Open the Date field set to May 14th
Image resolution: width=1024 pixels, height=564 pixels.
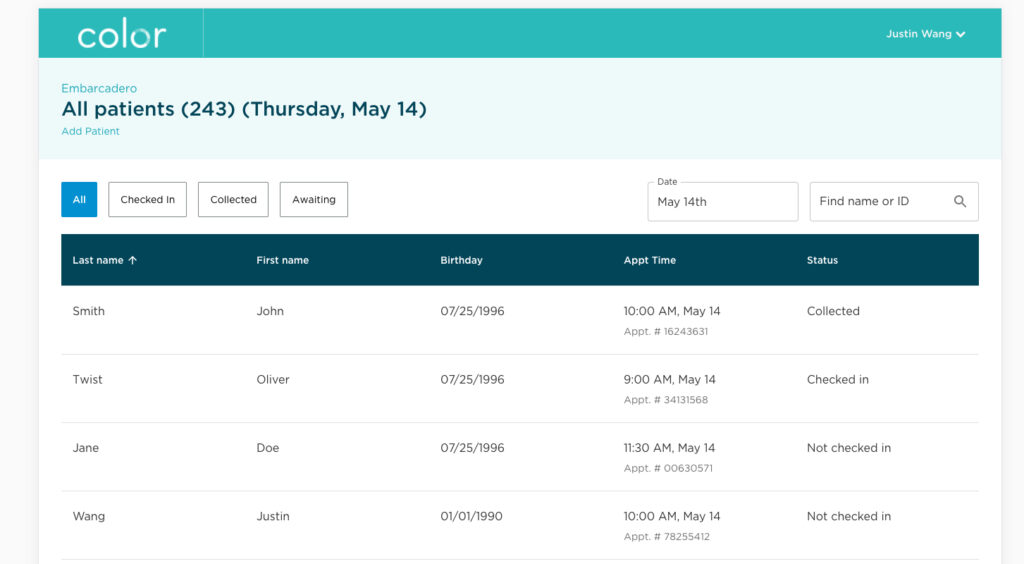click(722, 202)
